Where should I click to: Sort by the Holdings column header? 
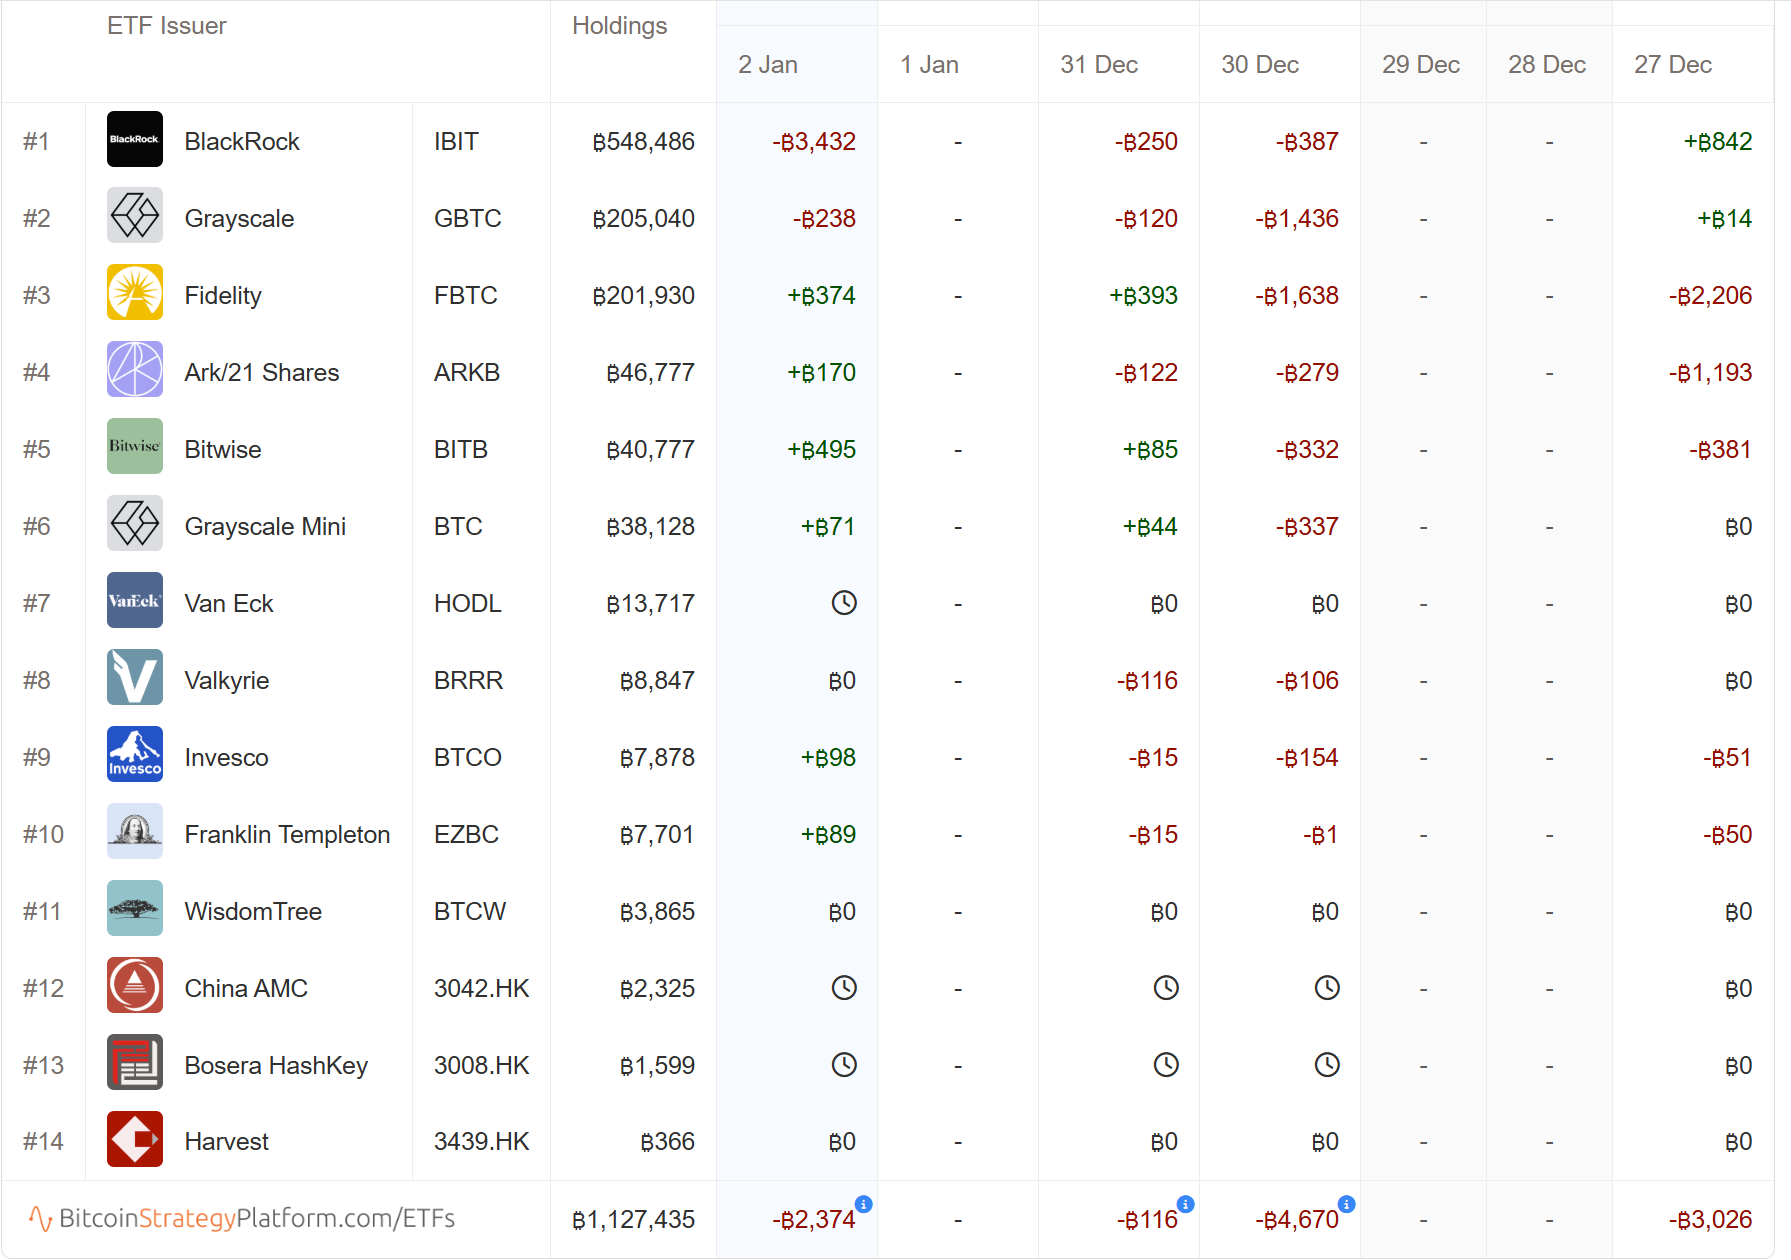click(x=619, y=26)
